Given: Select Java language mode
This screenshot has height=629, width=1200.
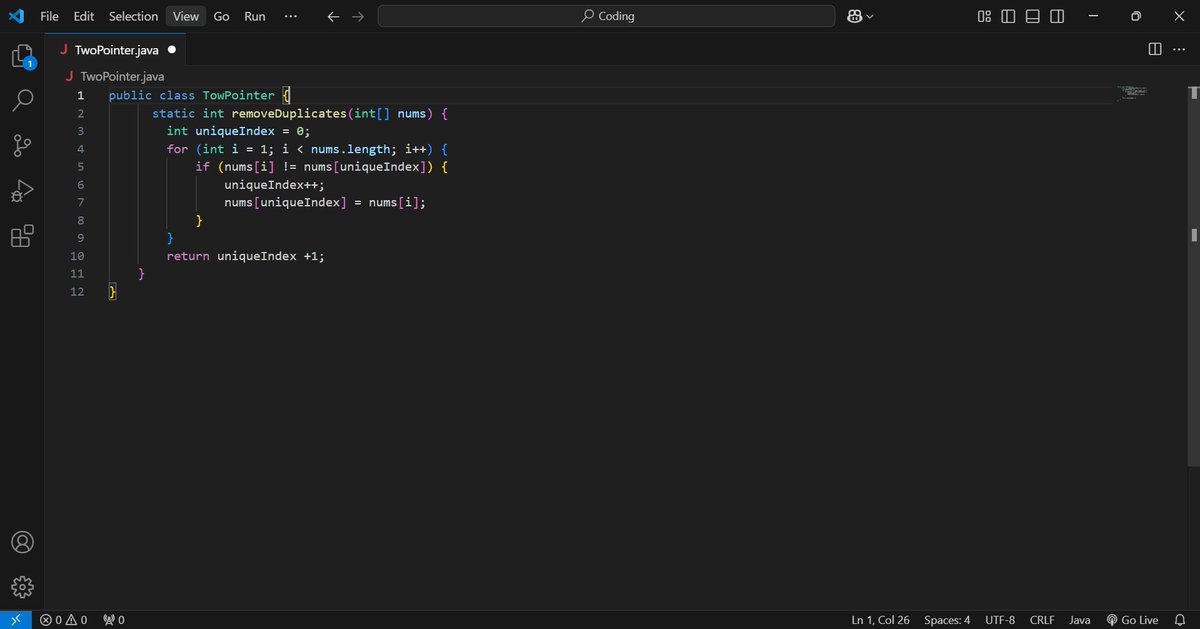Looking at the screenshot, I should [1080, 620].
